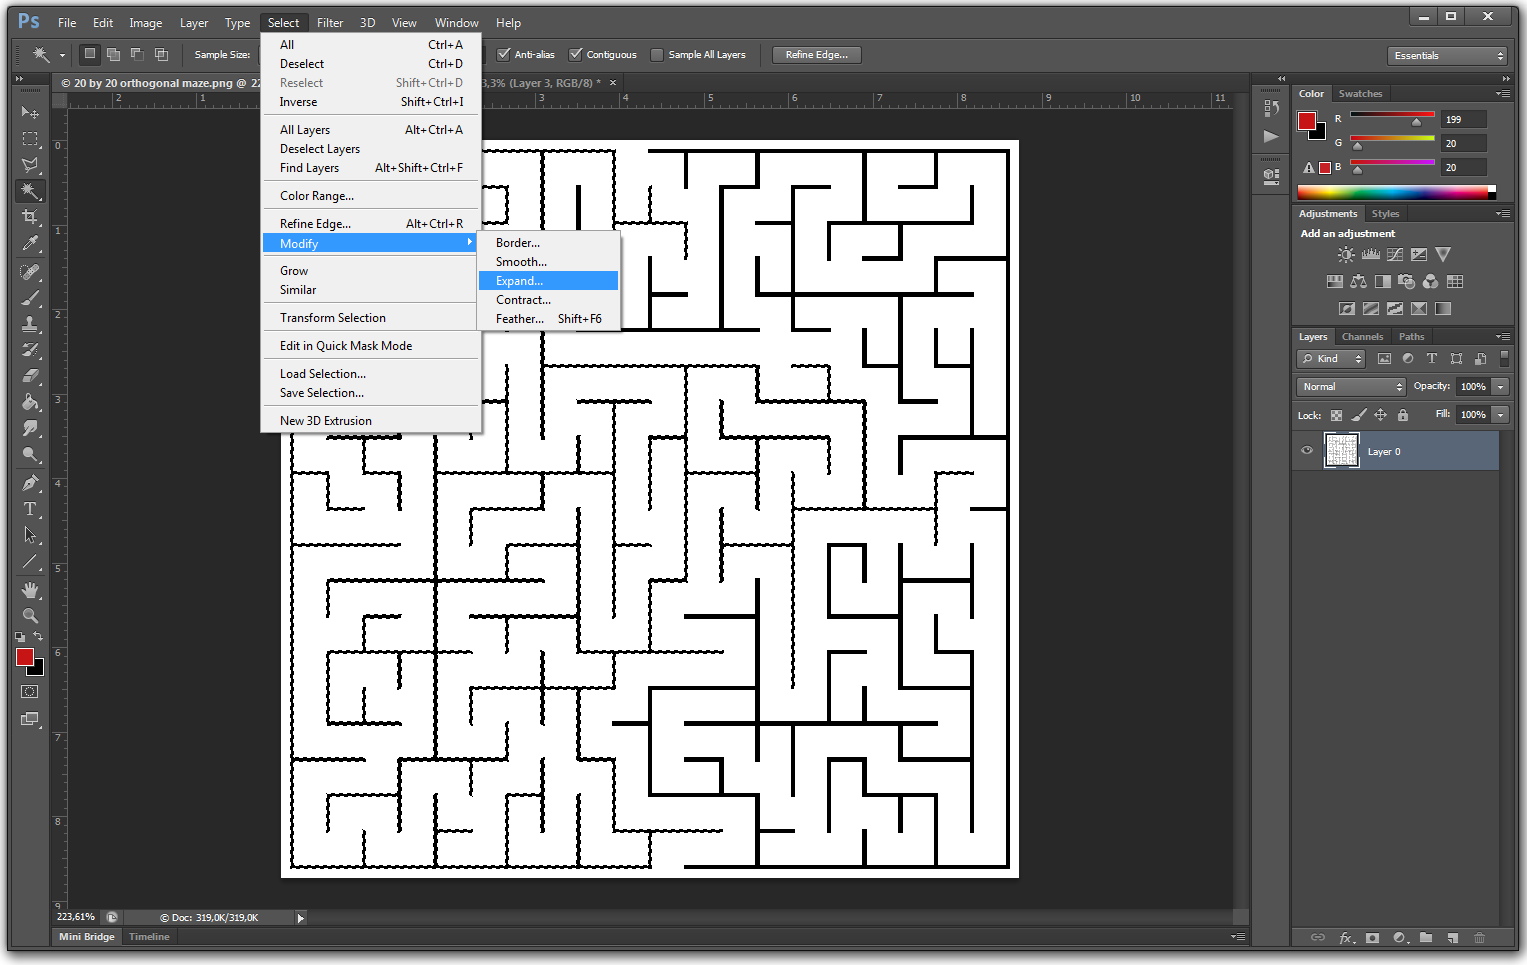Select the Horizontal Type tool
1527x965 pixels.
(x=30, y=509)
